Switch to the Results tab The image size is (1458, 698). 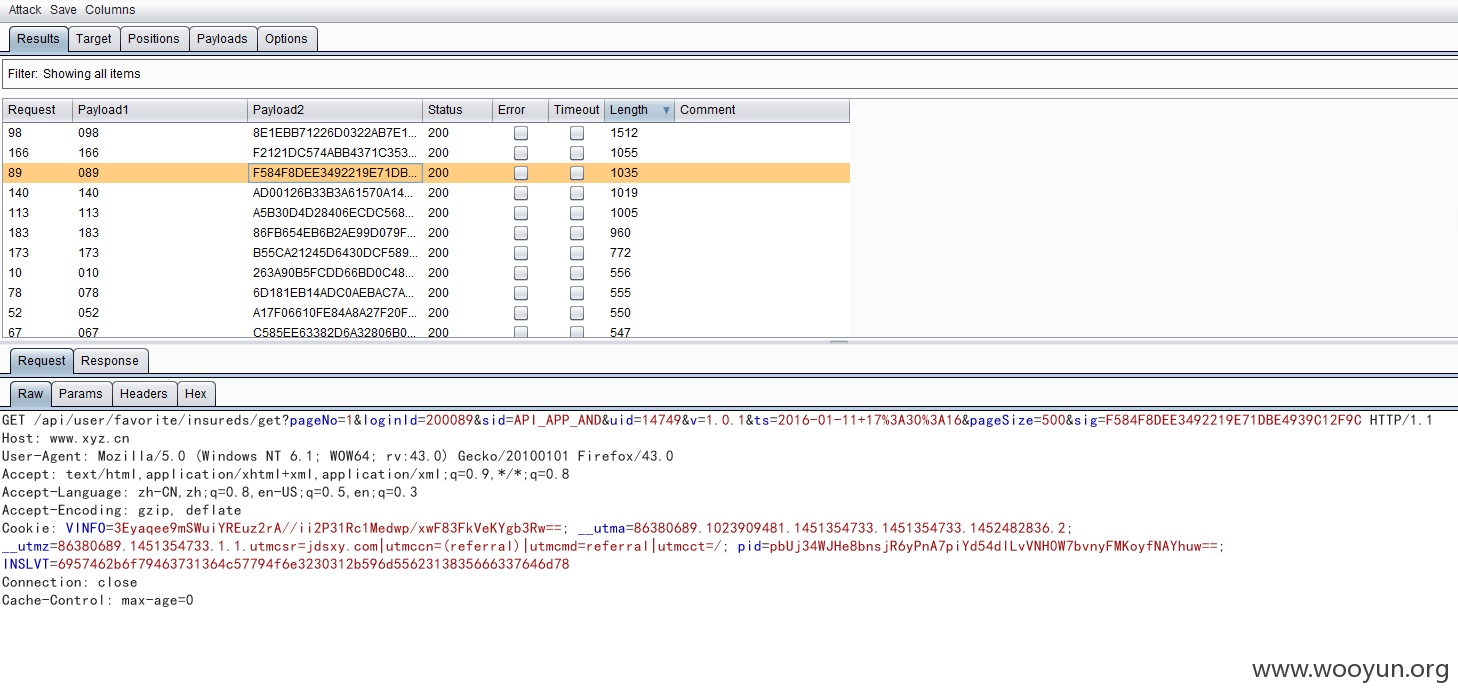[38, 39]
